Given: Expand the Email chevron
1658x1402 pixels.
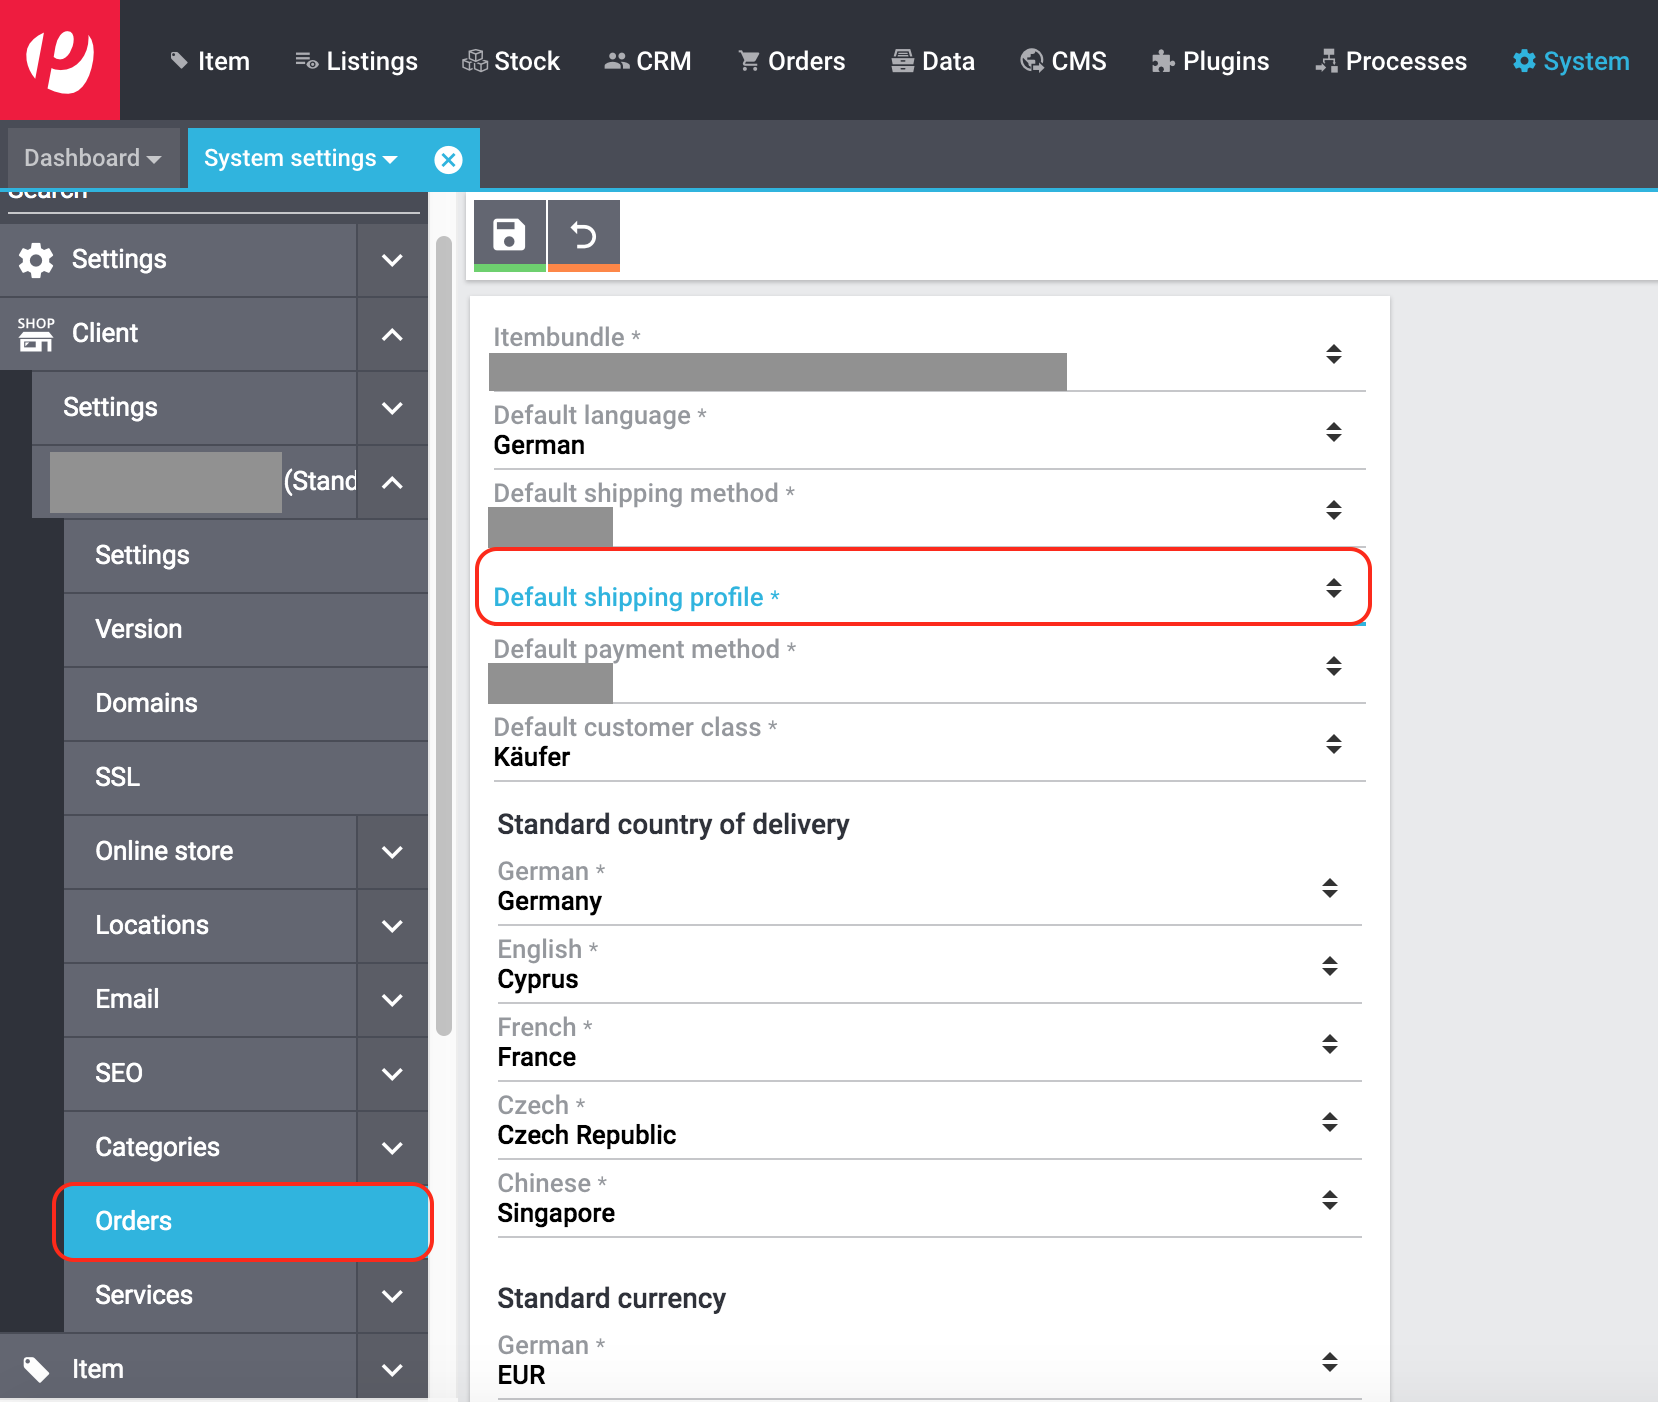Looking at the screenshot, I should pos(392,1000).
